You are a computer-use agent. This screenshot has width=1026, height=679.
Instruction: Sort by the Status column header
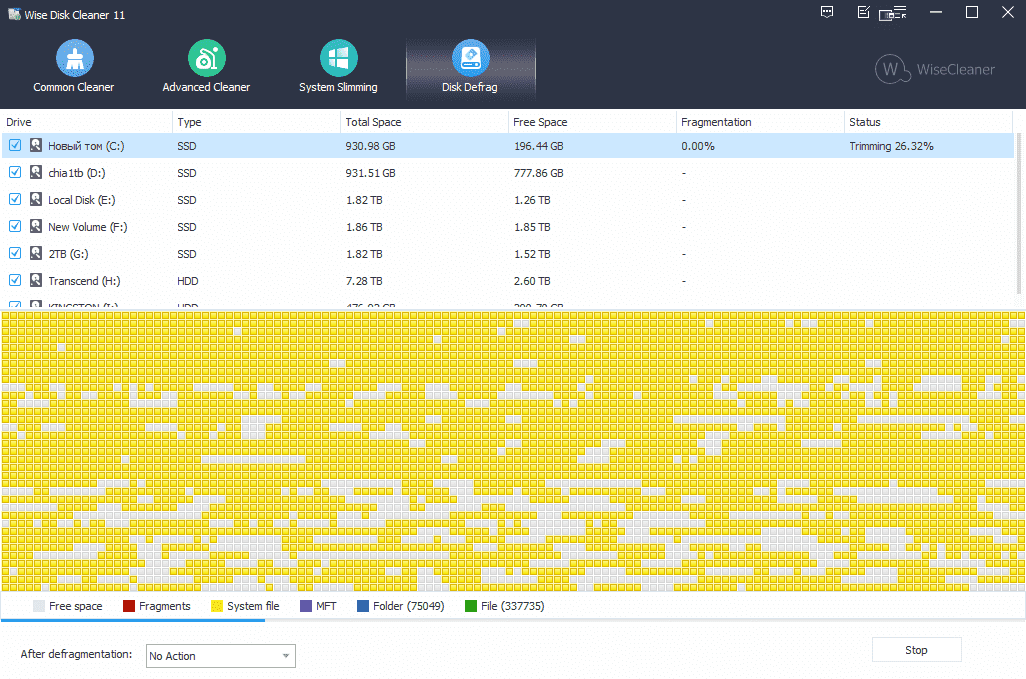pos(929,122)
